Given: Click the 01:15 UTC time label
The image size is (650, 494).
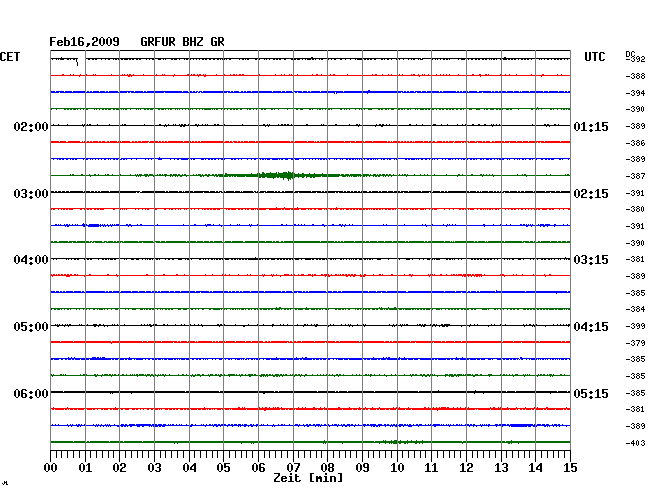Looking at the screenshot, I should point(591,126).
